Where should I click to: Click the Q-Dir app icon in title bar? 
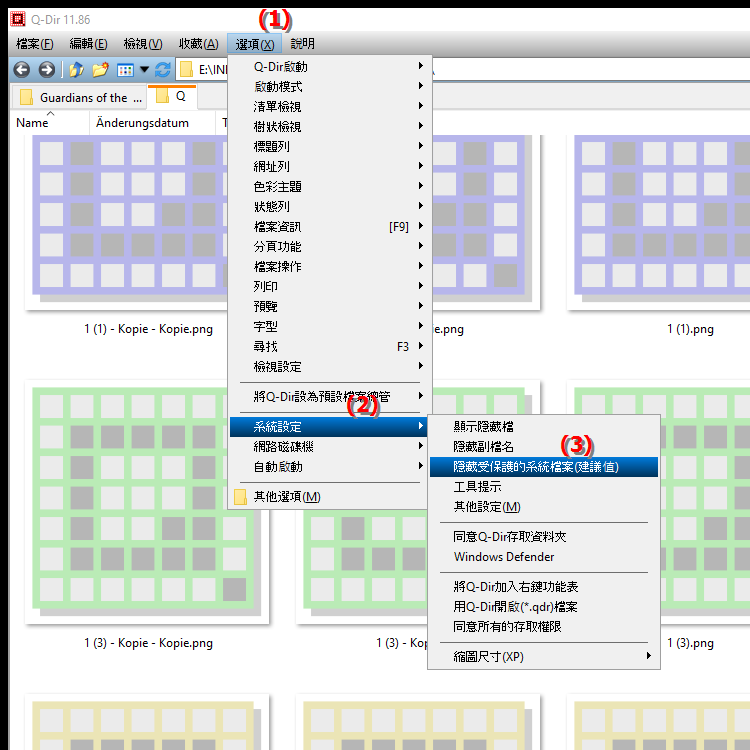(x=18, y=19)
